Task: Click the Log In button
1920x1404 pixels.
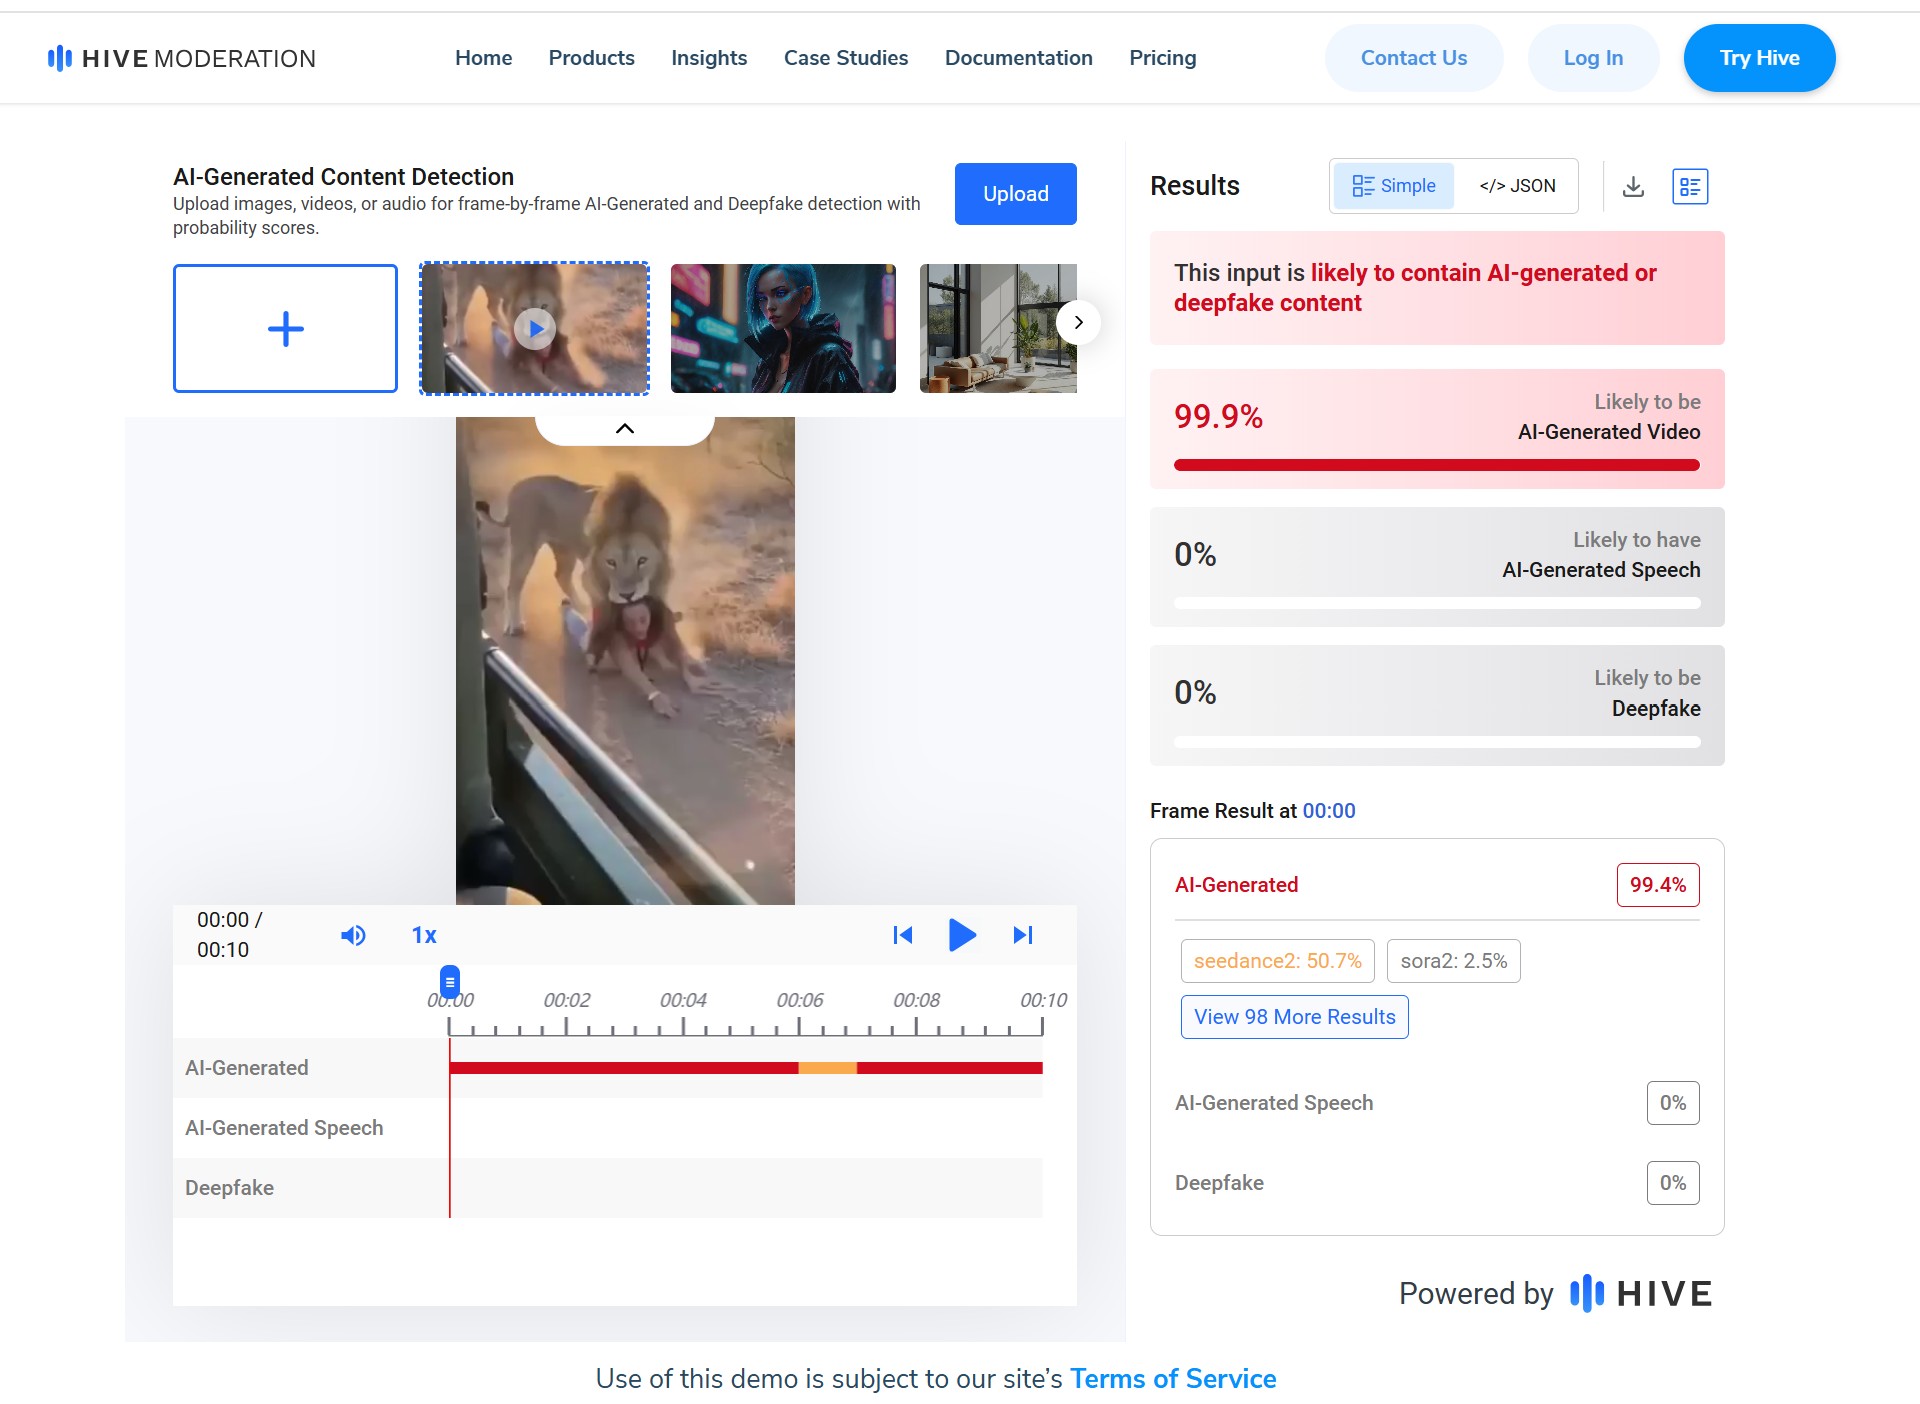Action: click(x=1593, y=58)
